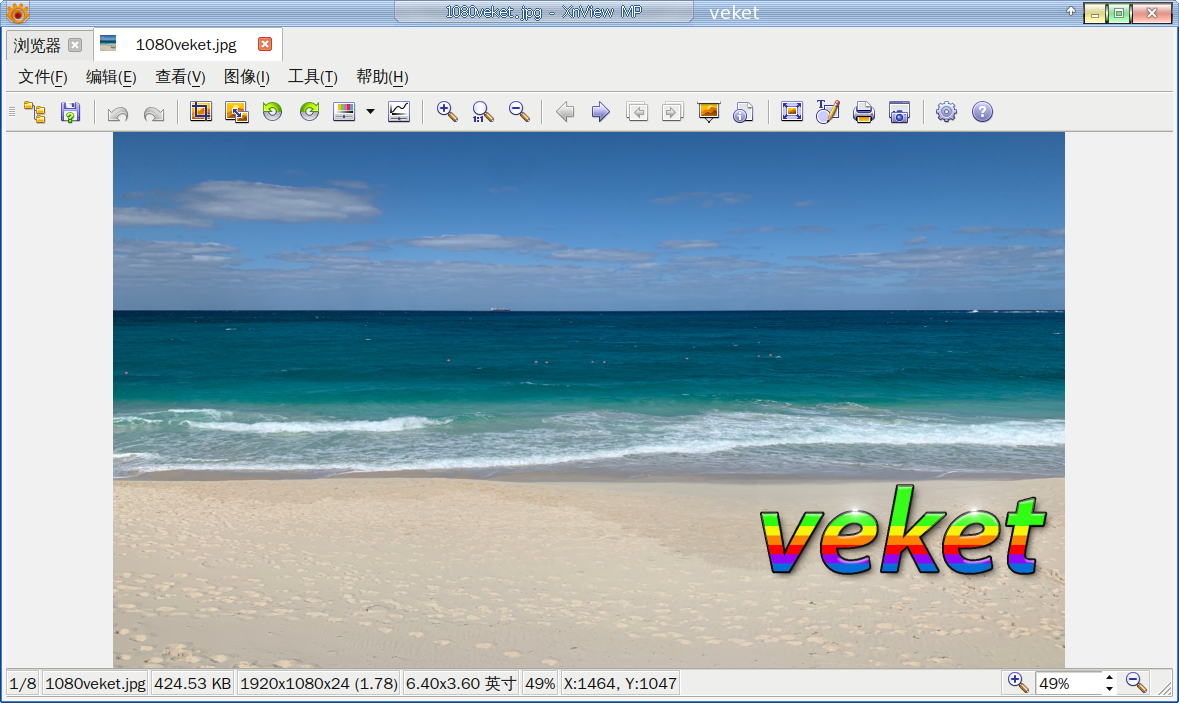
Task: Select the 1080veket.jpg tab
Action: click(x=186, y=44)
